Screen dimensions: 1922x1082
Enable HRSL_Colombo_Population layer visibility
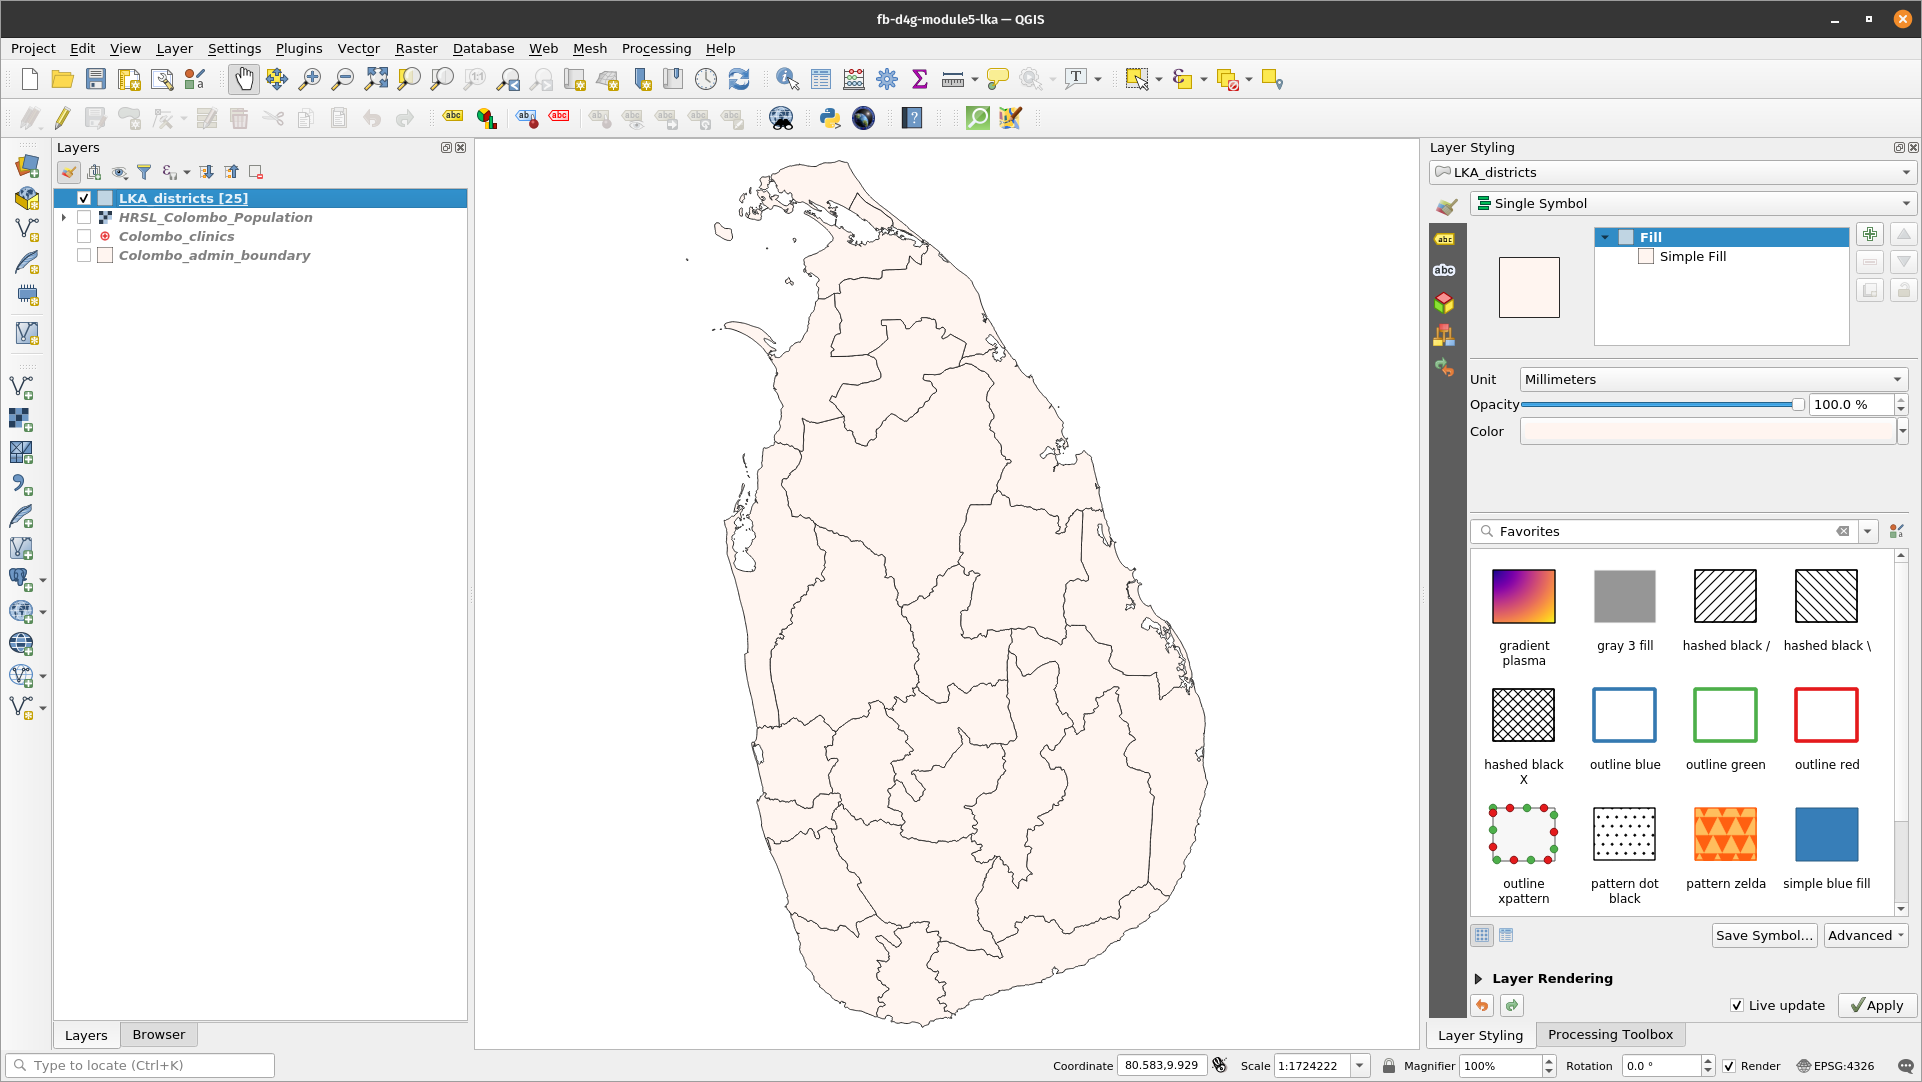(84, 218)
